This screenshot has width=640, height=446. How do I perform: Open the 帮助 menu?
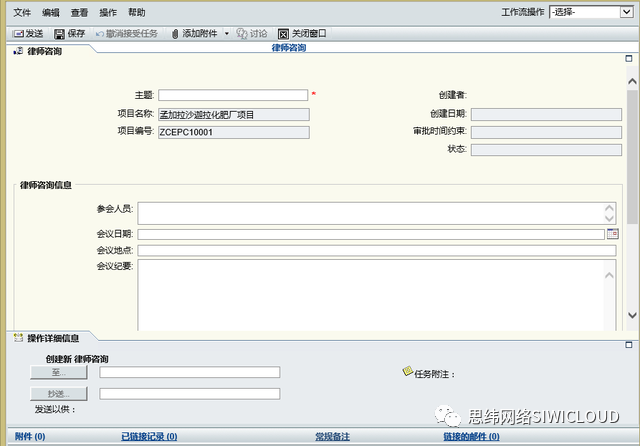[137, 13]
